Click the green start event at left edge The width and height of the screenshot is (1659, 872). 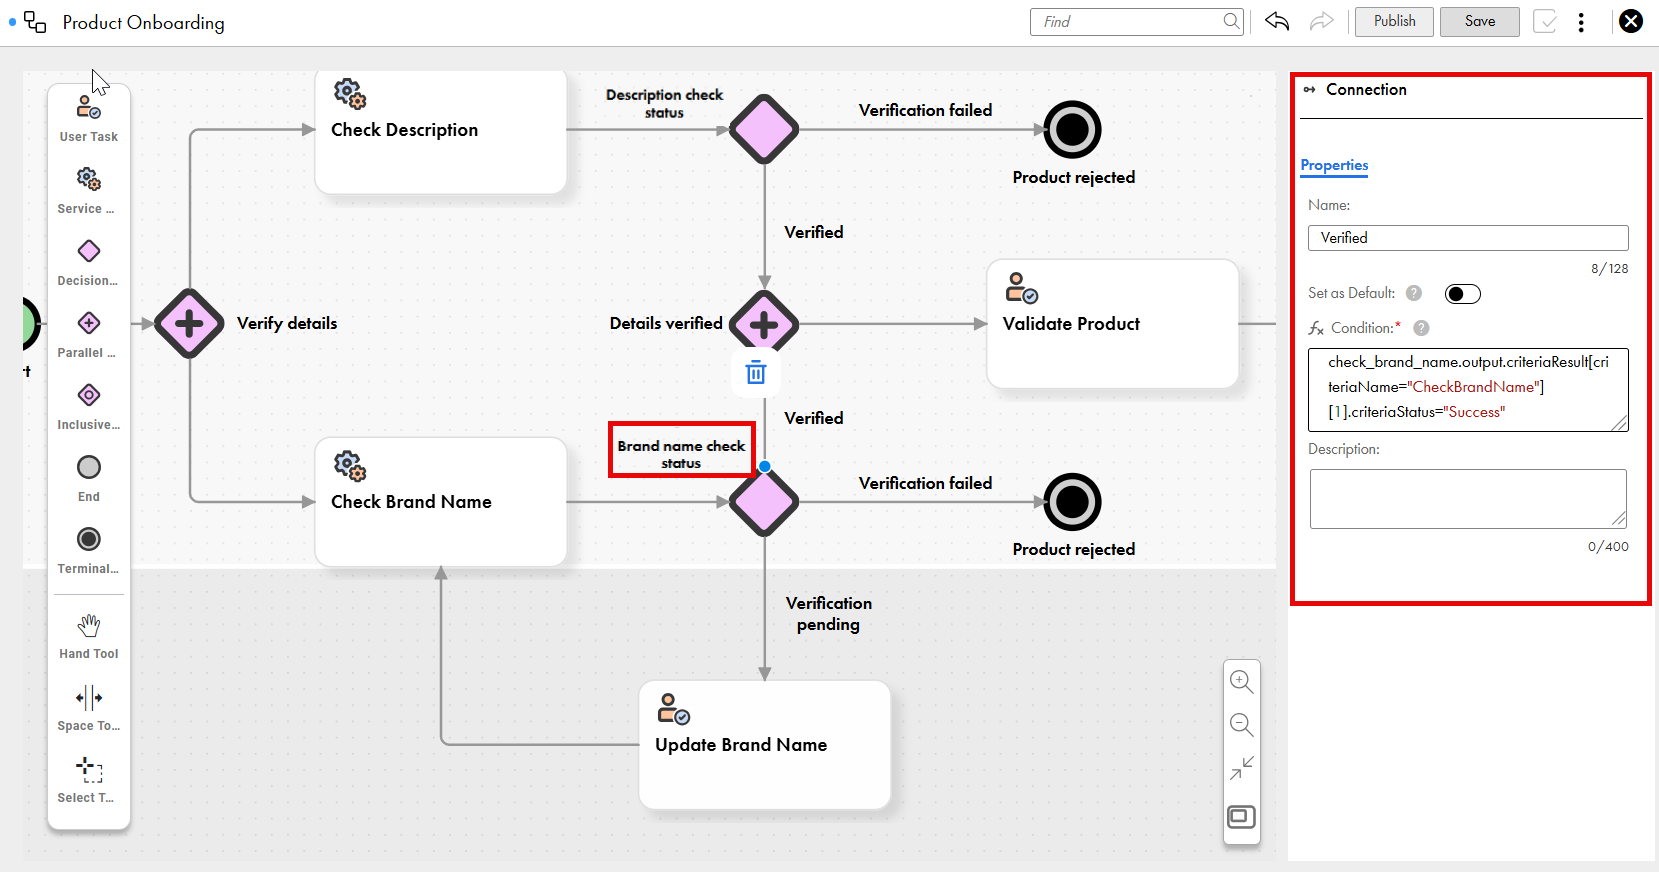30,324
